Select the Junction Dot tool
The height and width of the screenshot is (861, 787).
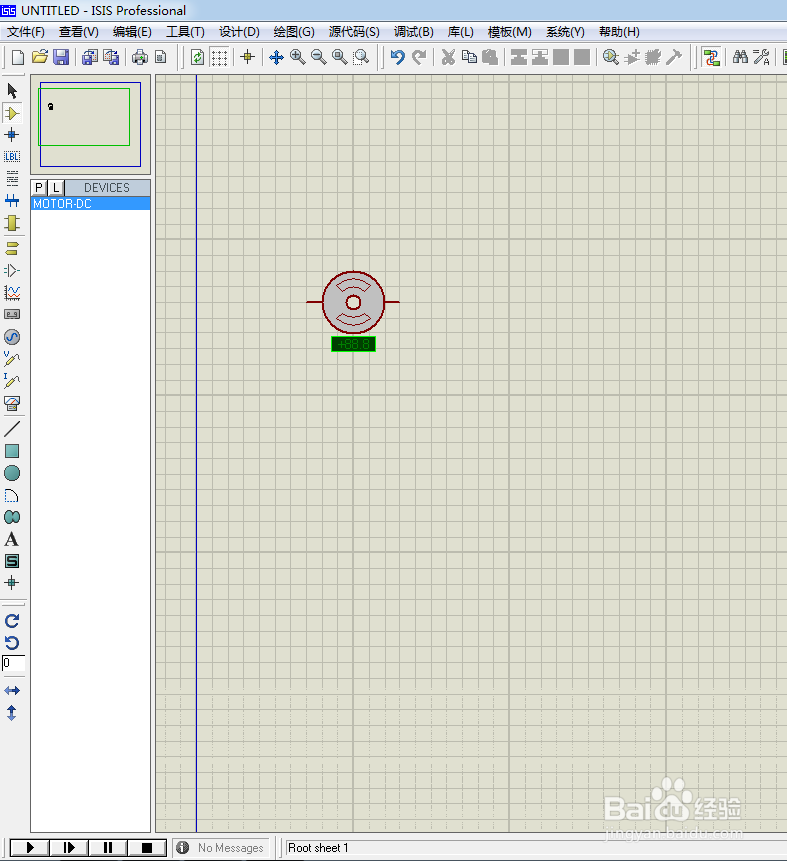click(12, 135)
